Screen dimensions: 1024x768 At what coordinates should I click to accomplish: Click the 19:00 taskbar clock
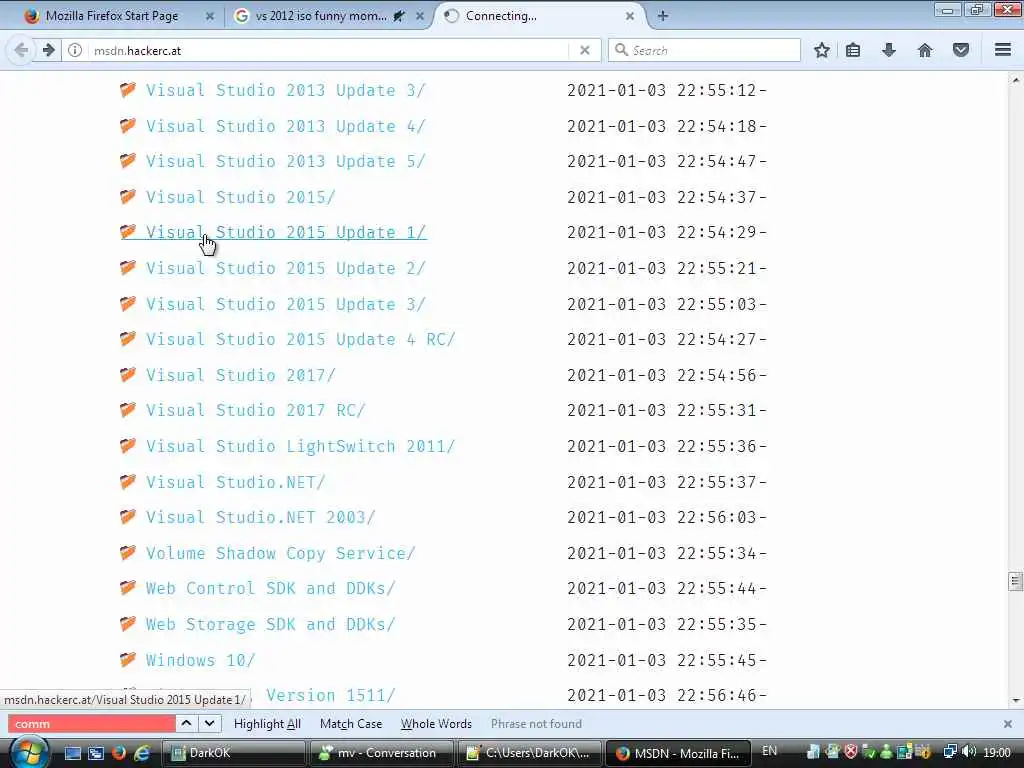997,753
